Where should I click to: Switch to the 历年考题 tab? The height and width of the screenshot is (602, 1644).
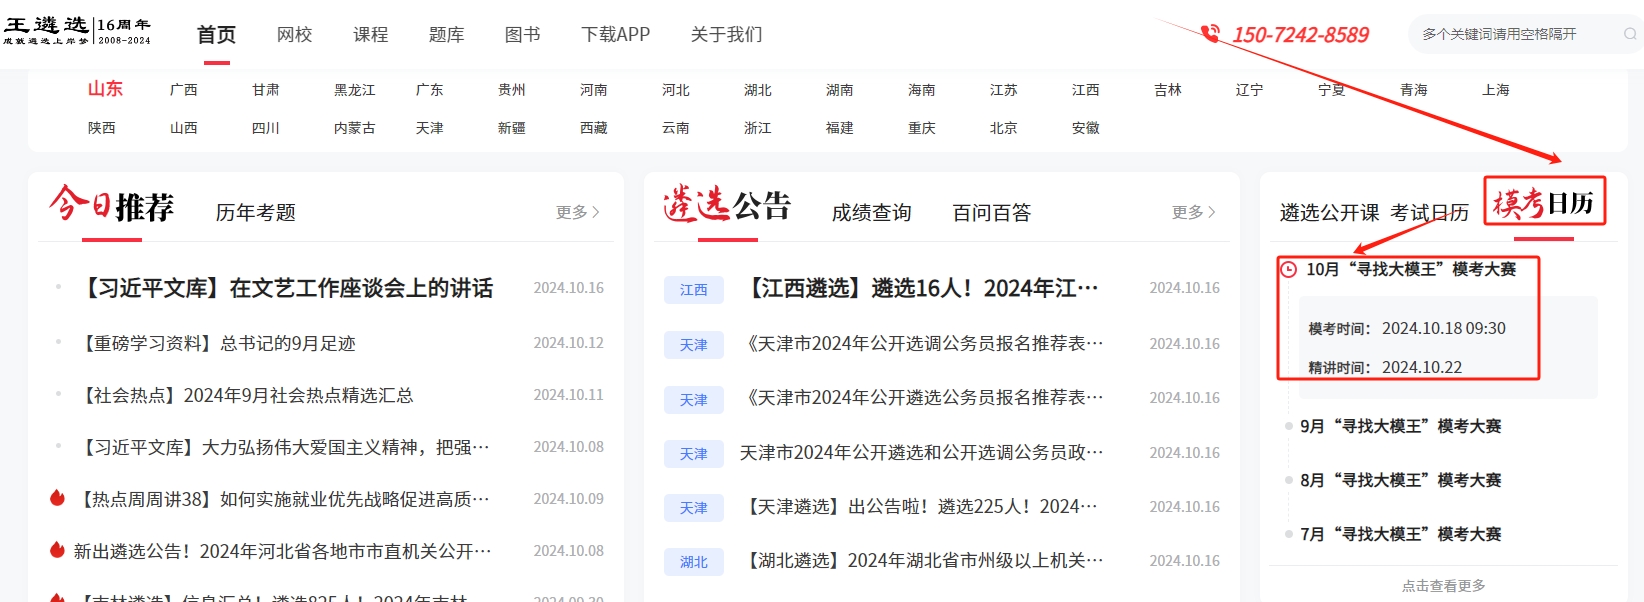pyautogui.click(x=256, y=212)
